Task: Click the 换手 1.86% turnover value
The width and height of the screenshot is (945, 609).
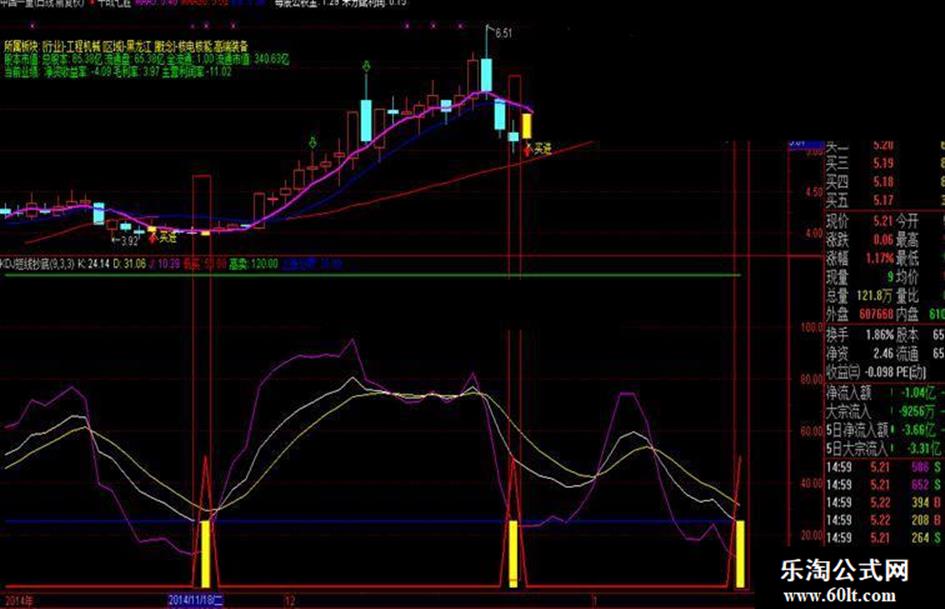Action: tap(879, 334)
